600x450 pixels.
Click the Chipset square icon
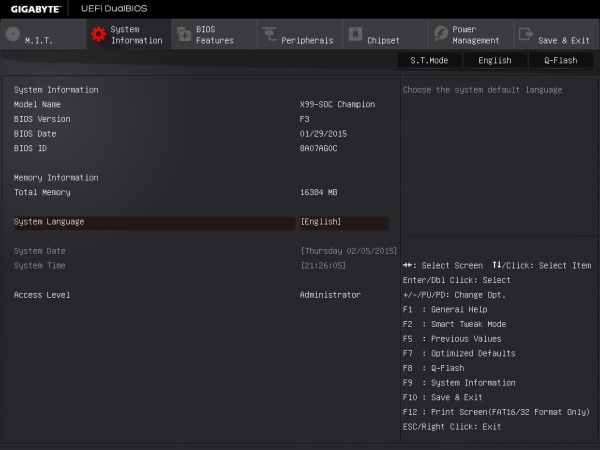(x=355, y=34)
